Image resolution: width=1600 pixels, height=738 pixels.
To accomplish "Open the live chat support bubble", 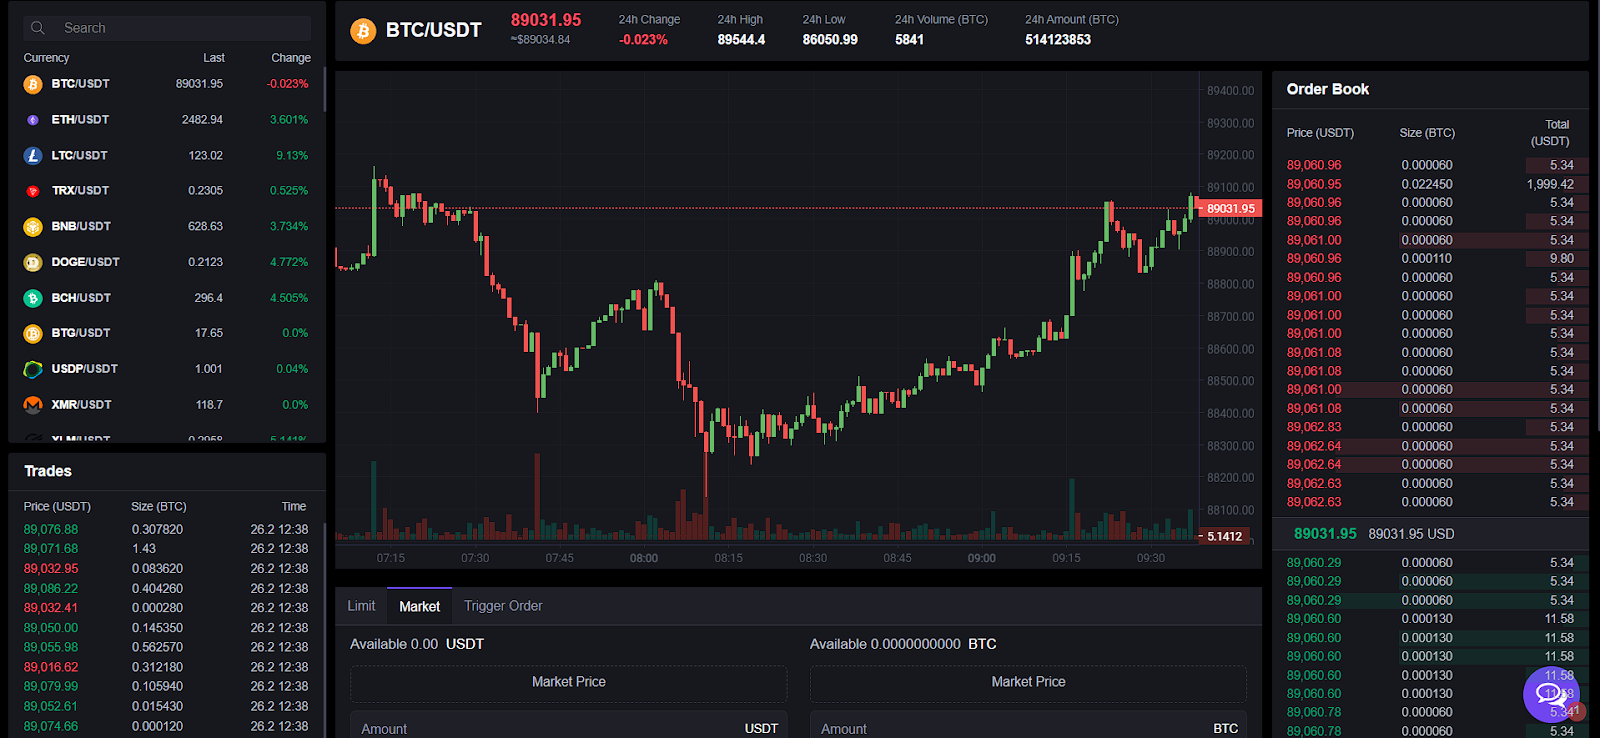I will [1551, 693].
